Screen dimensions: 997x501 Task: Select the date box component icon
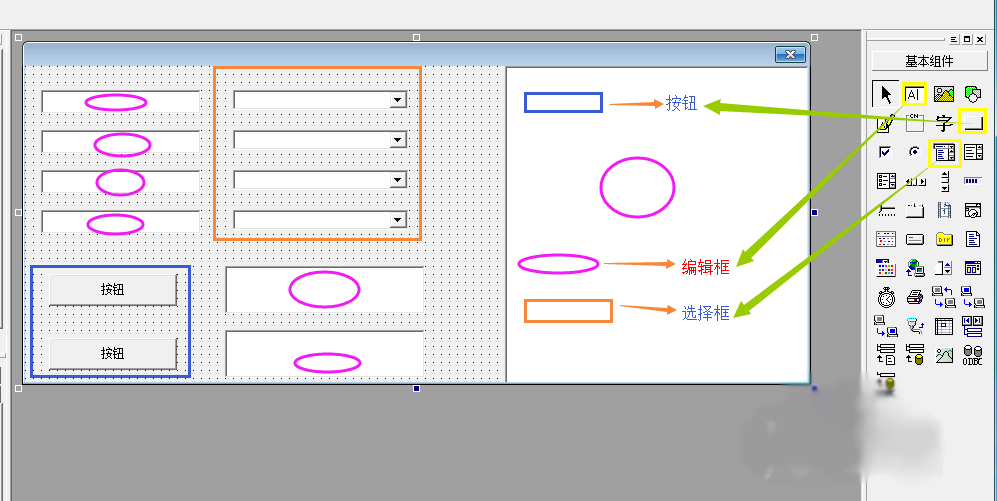pos(972,210)
